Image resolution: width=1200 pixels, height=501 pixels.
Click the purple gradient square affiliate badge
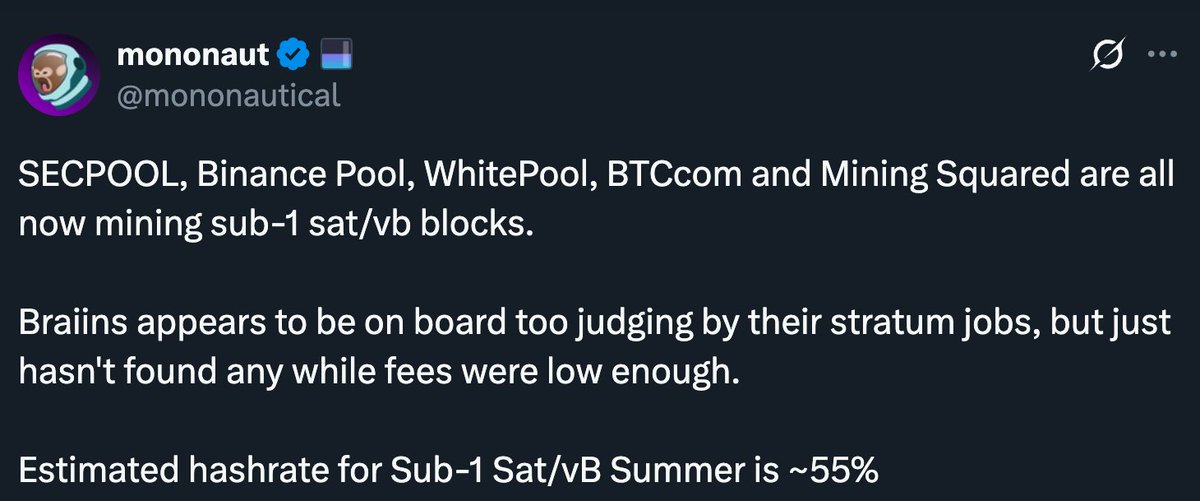[x=335, y=57]
